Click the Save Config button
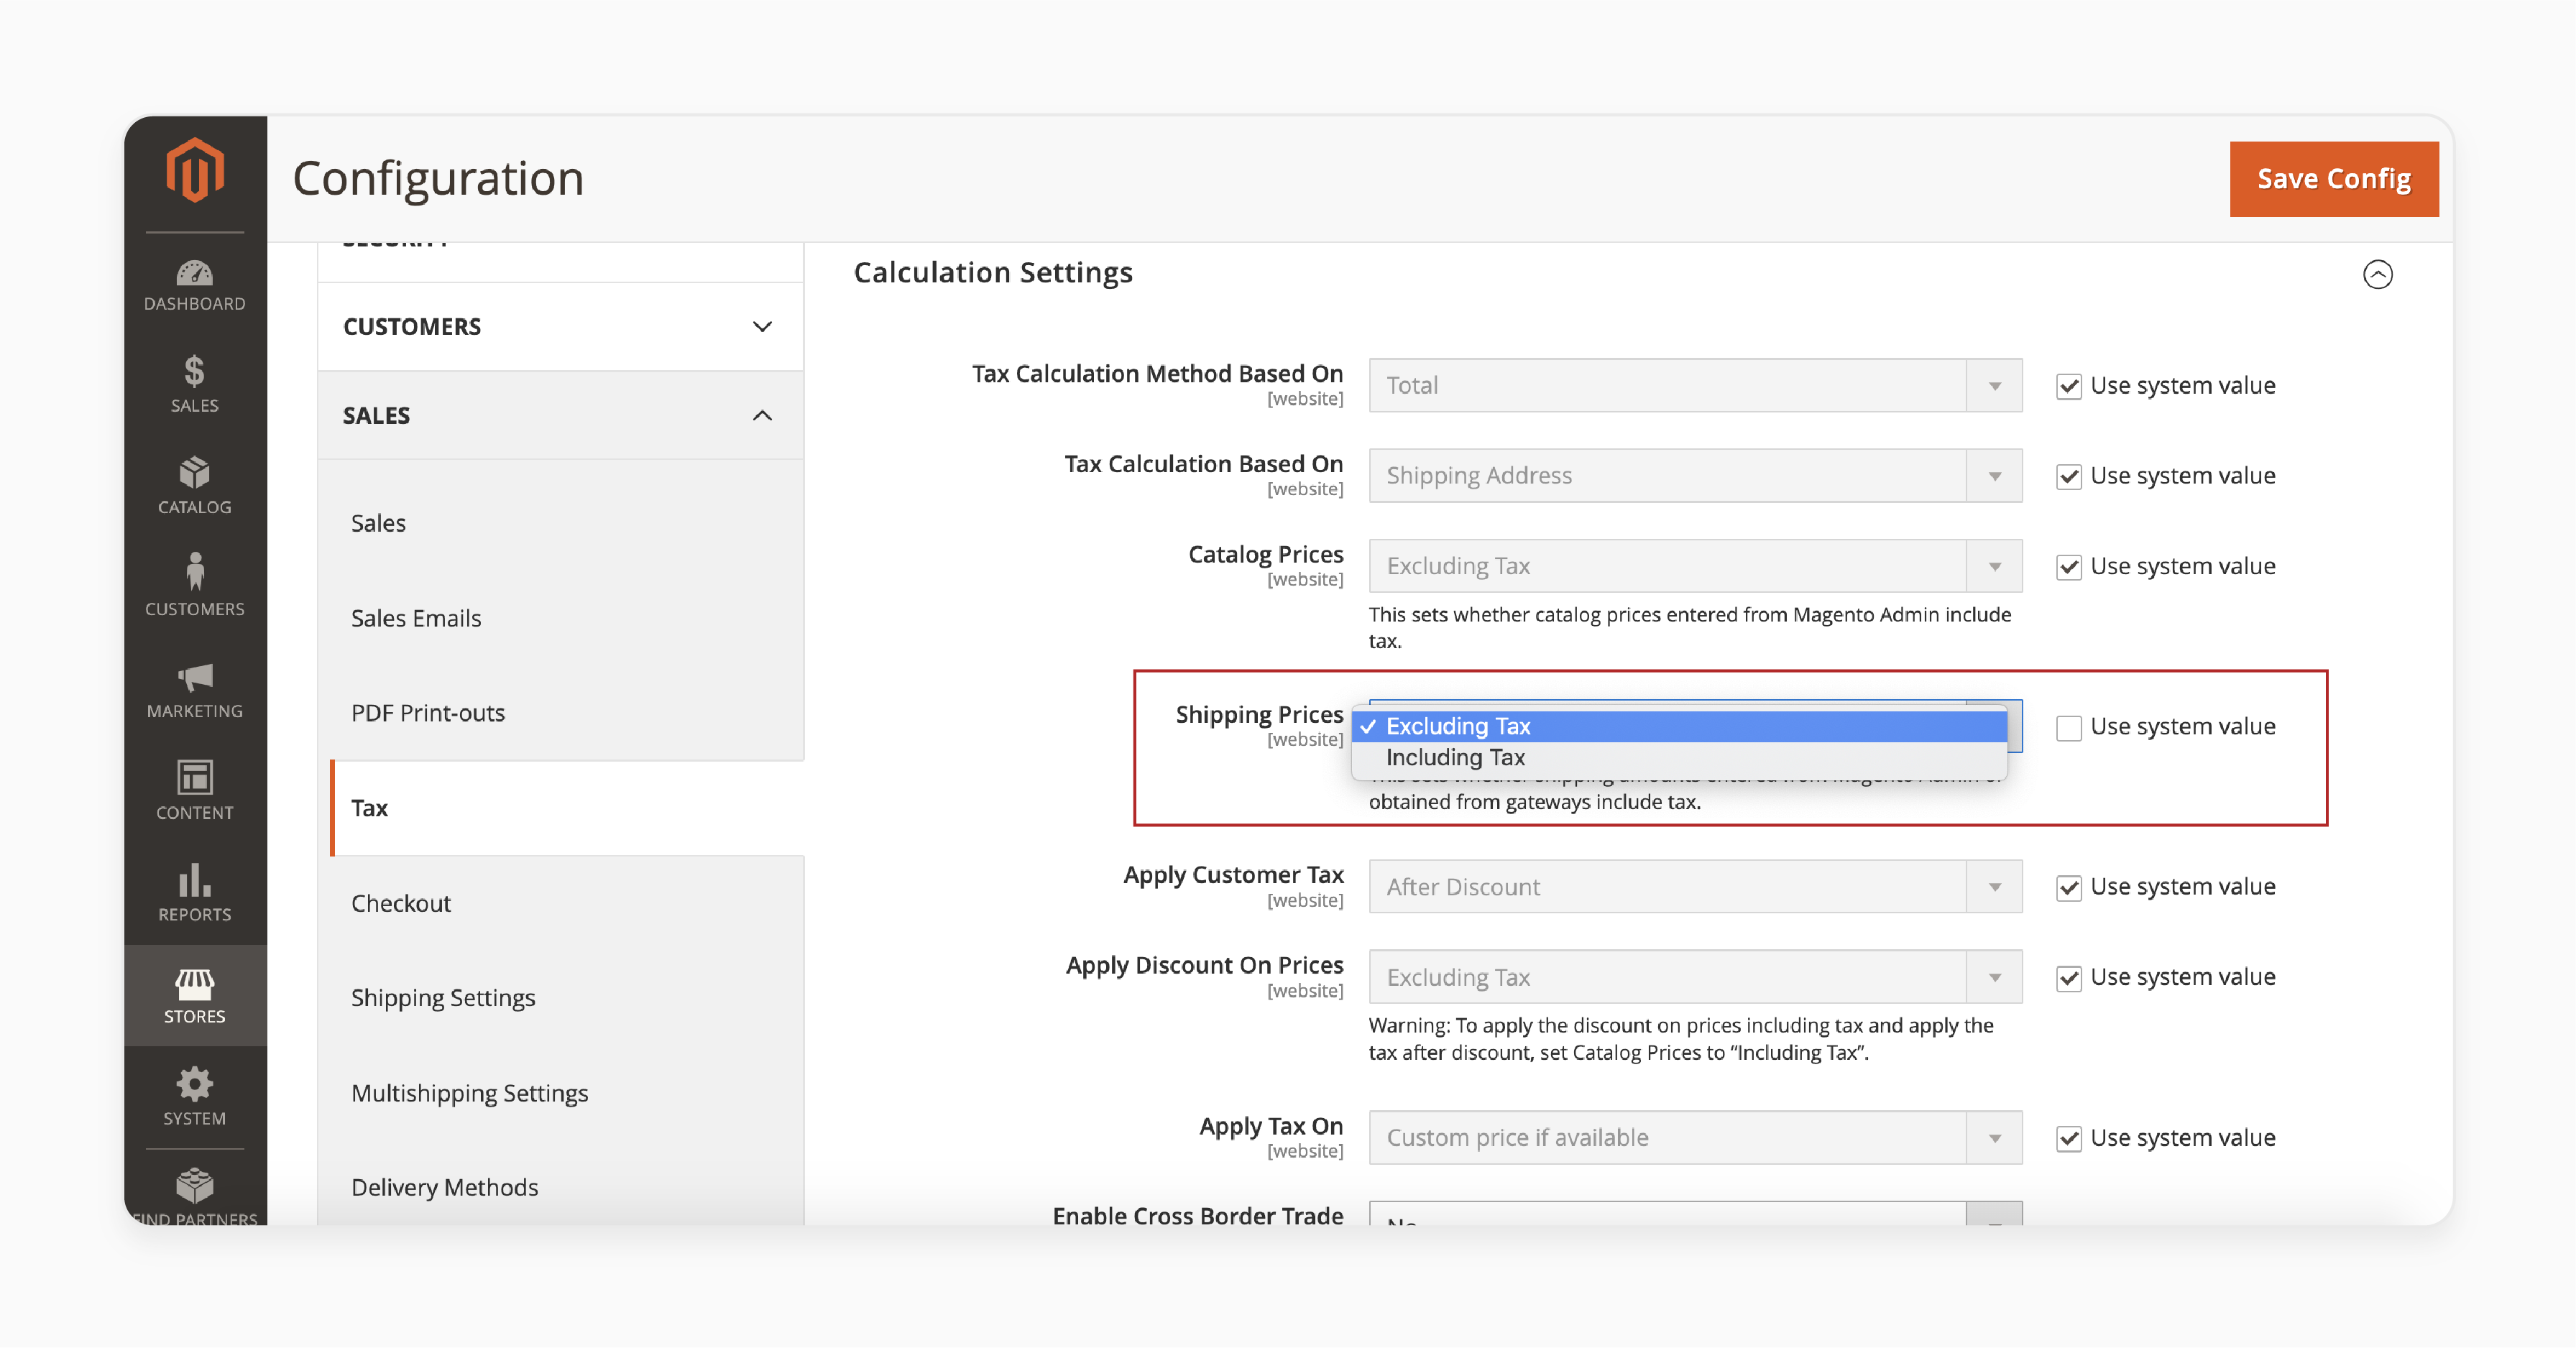Viewport: 2576px width, 1348px height. [x=2333, y=179]
